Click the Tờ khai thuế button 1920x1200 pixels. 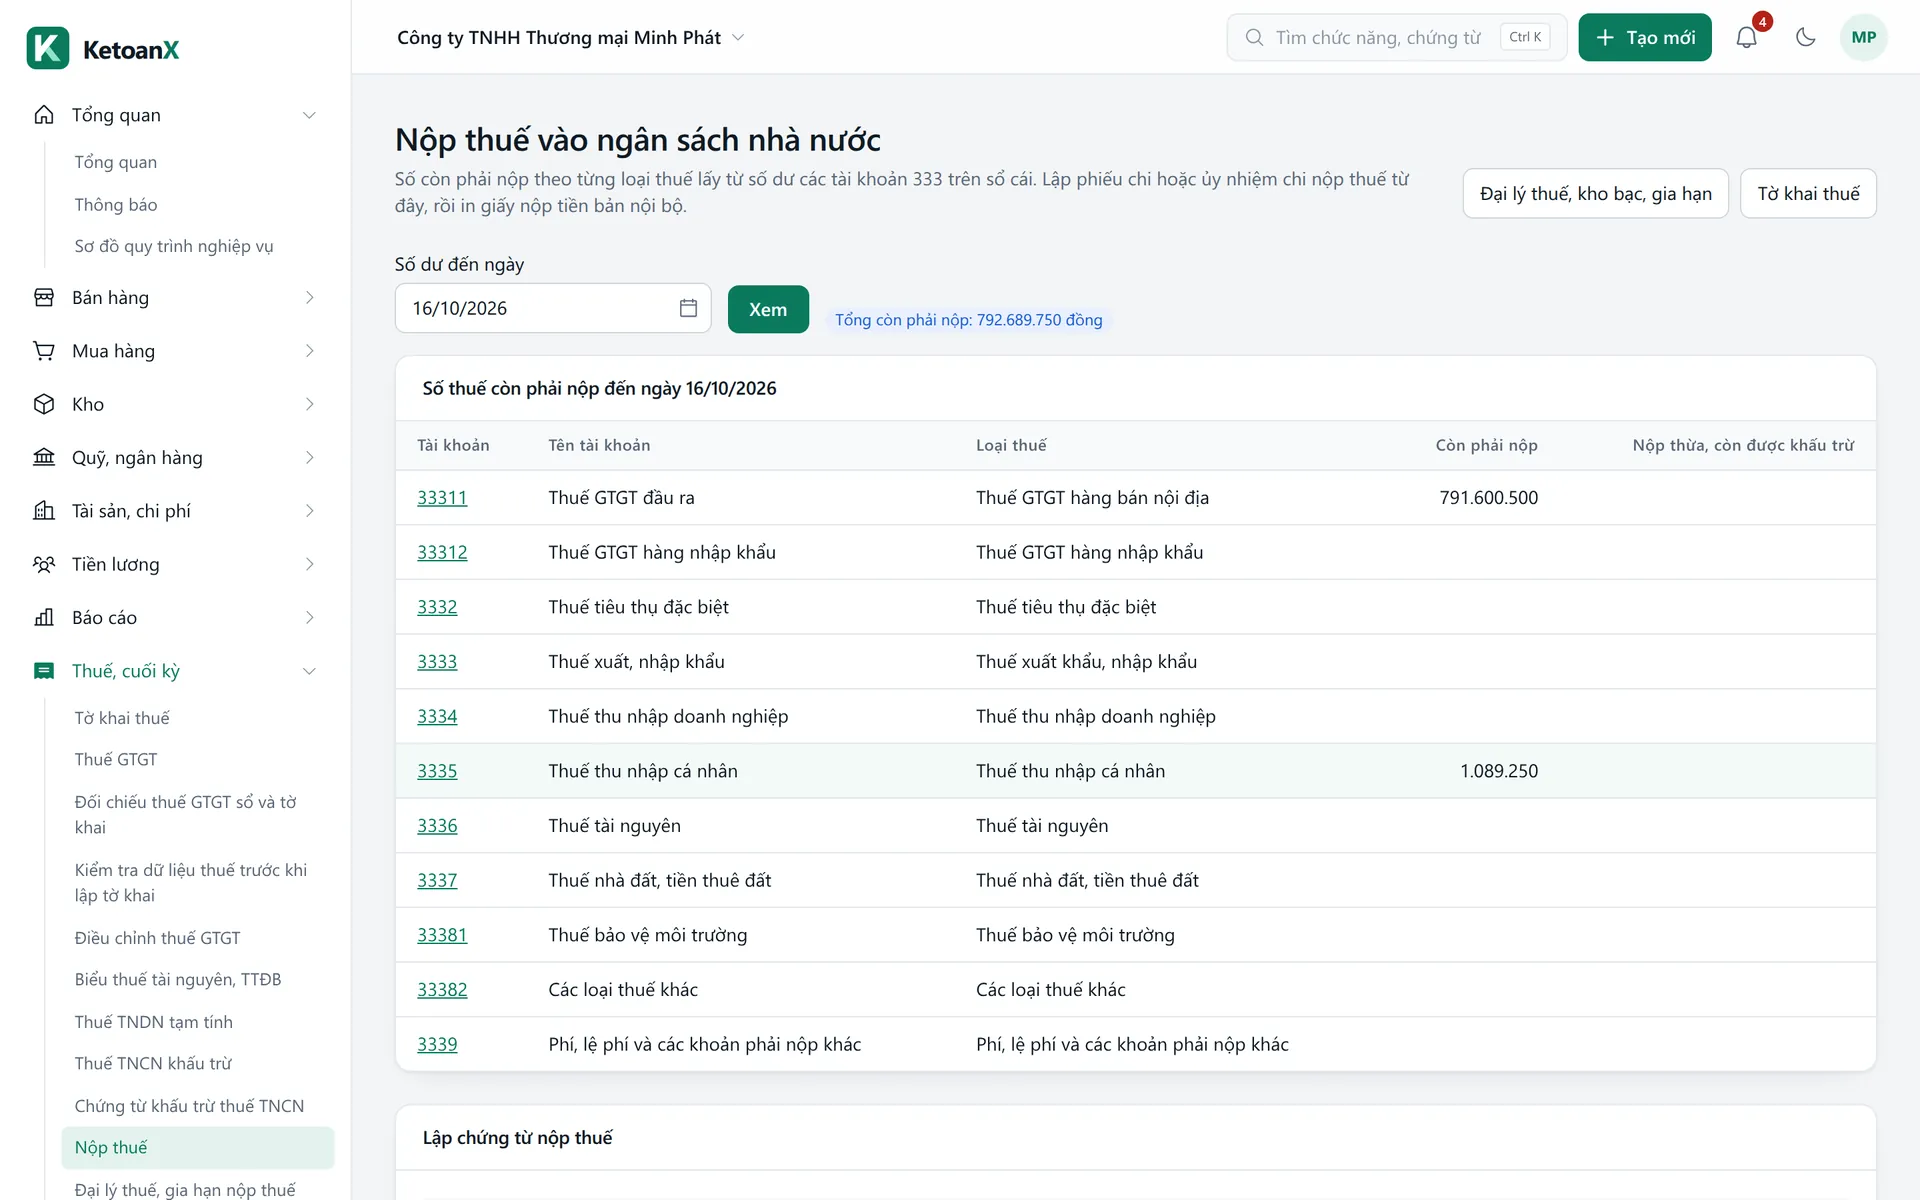1808,193
